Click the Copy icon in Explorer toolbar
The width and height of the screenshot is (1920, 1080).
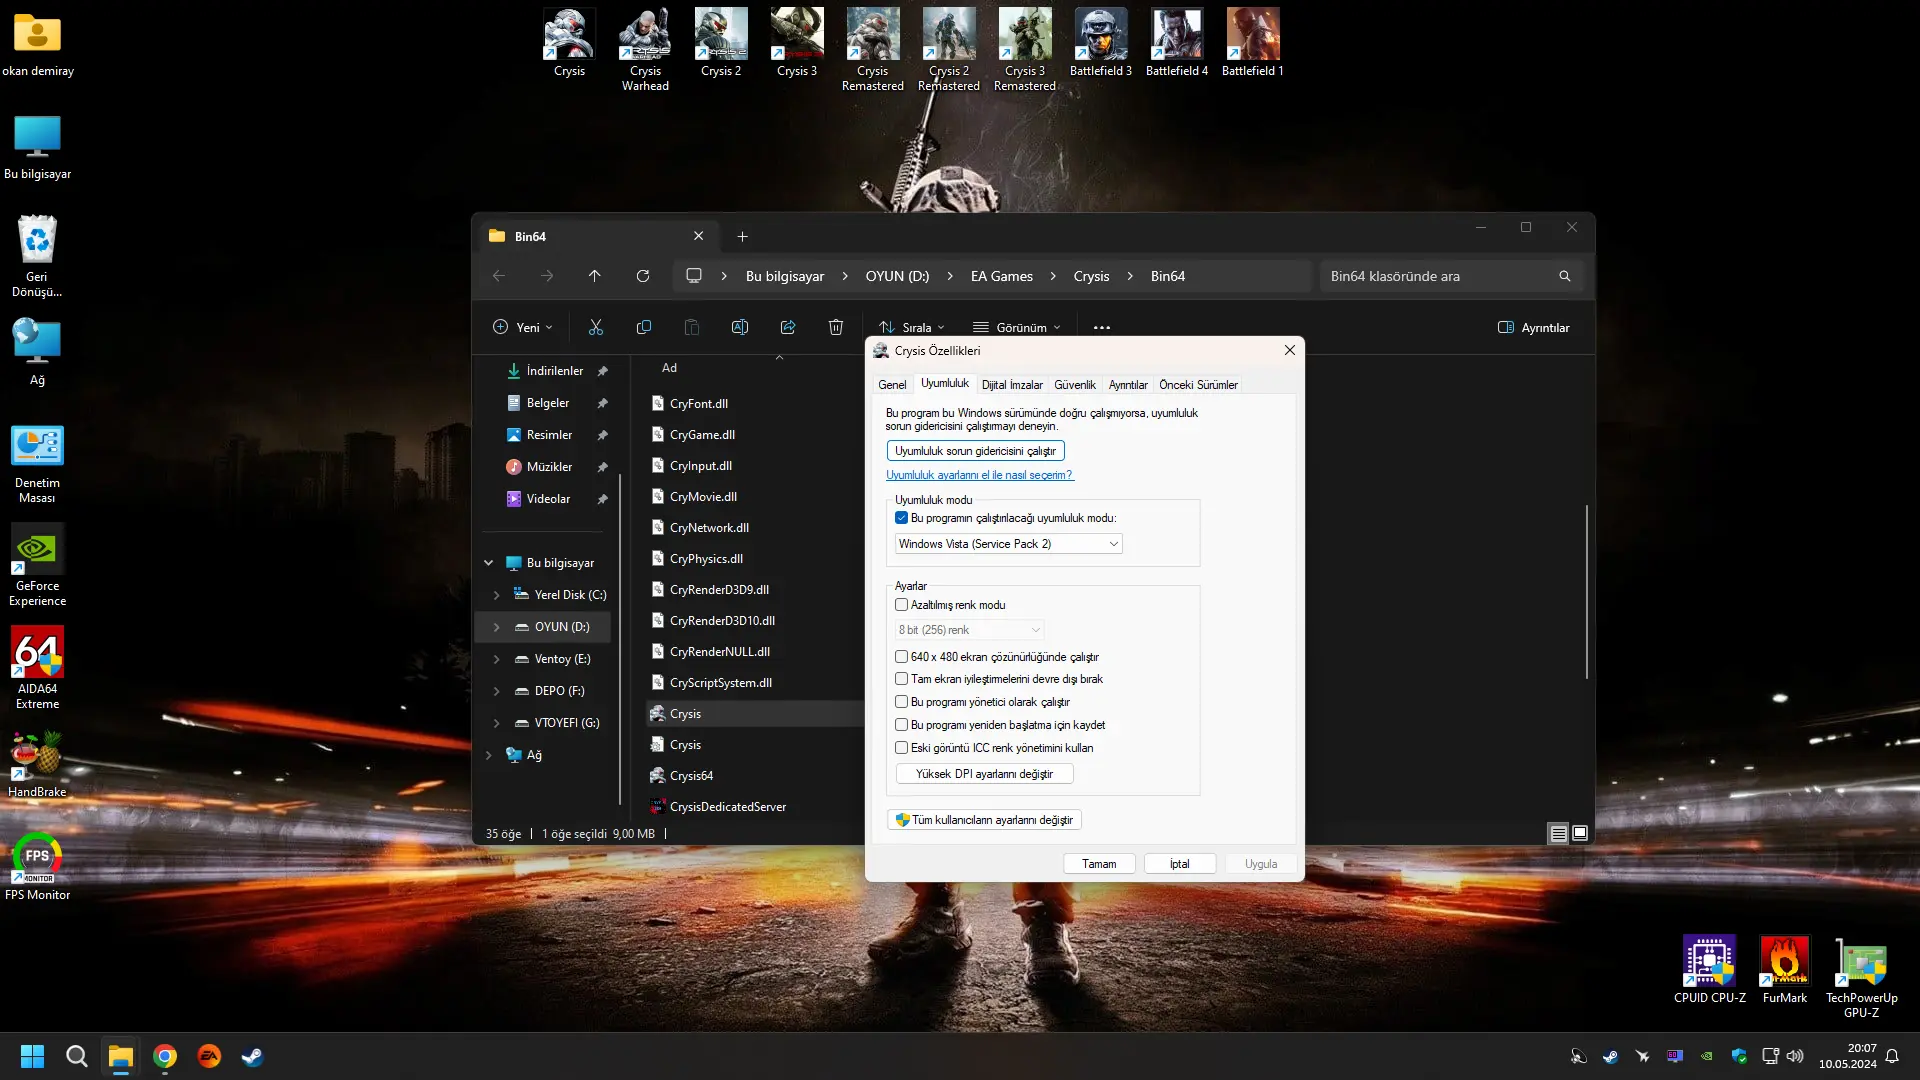(x=644, y=327)
